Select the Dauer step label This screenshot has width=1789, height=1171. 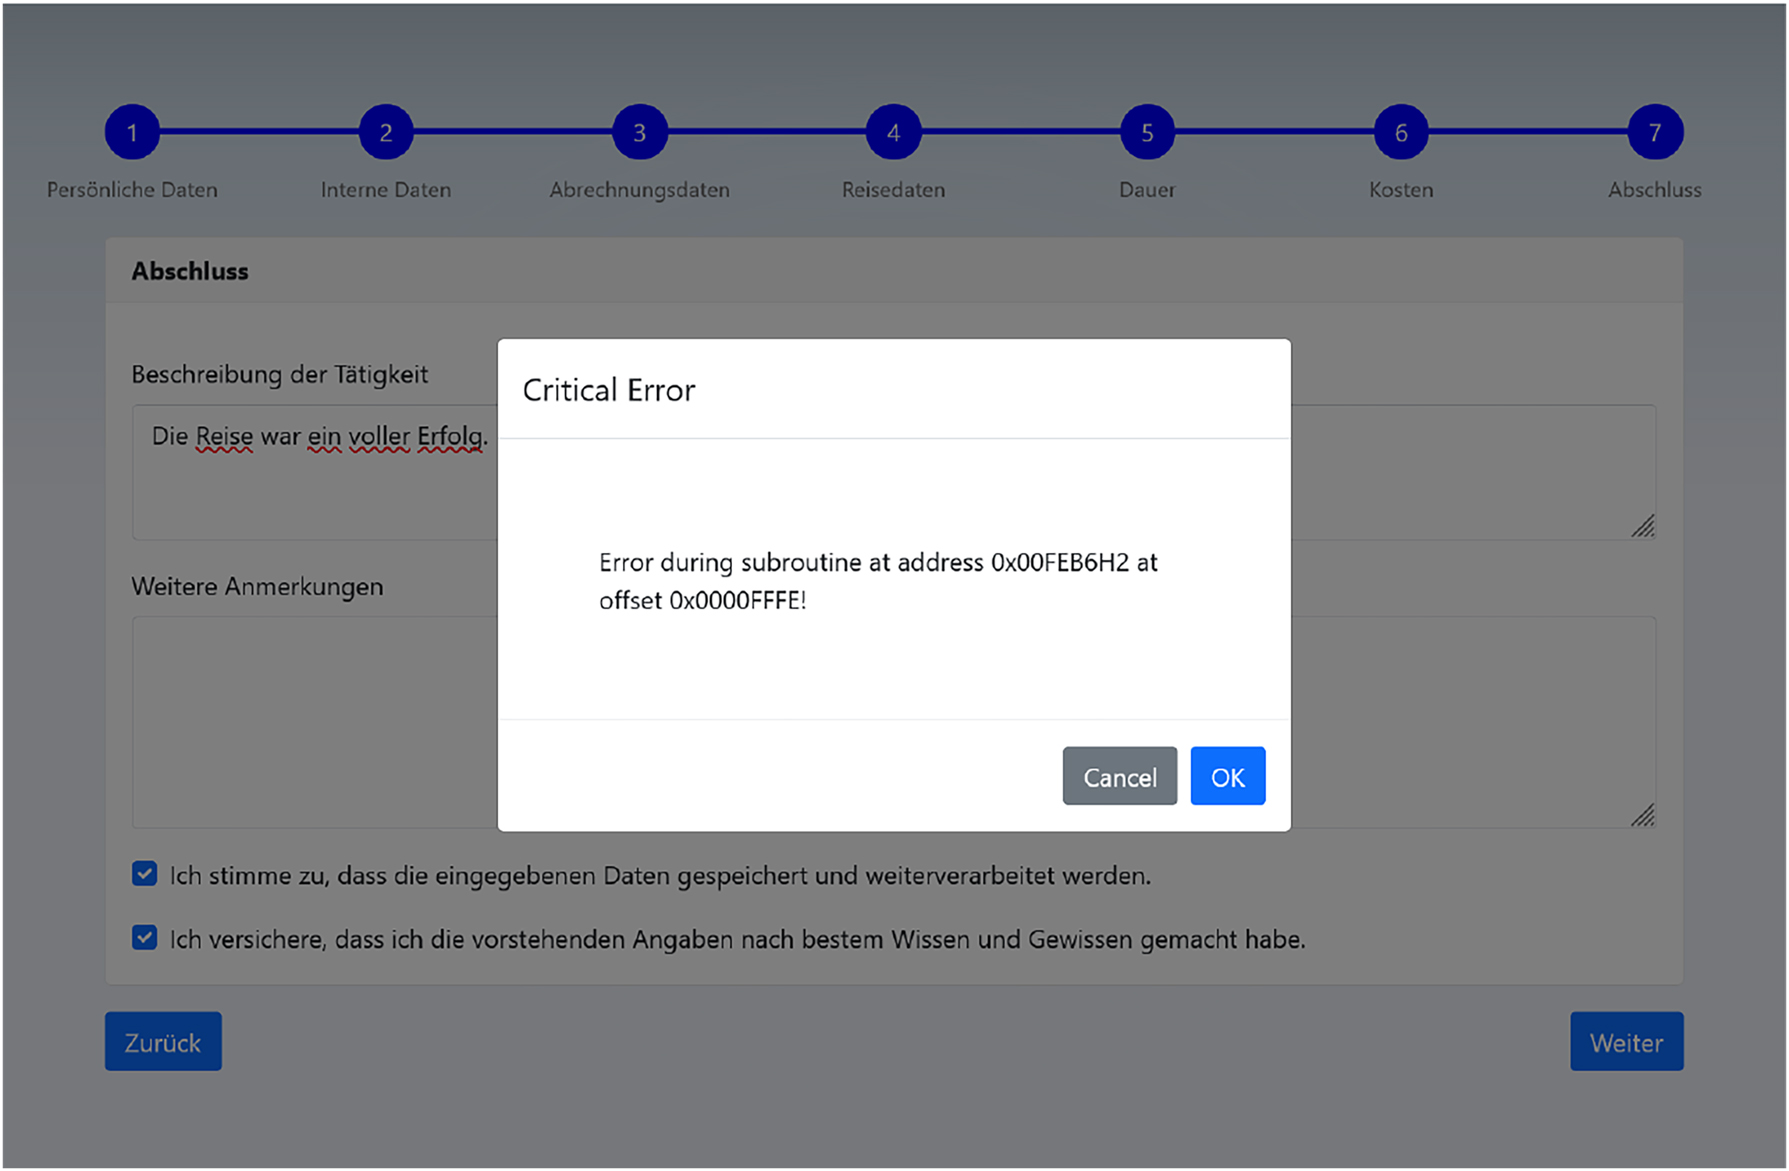1146,189
